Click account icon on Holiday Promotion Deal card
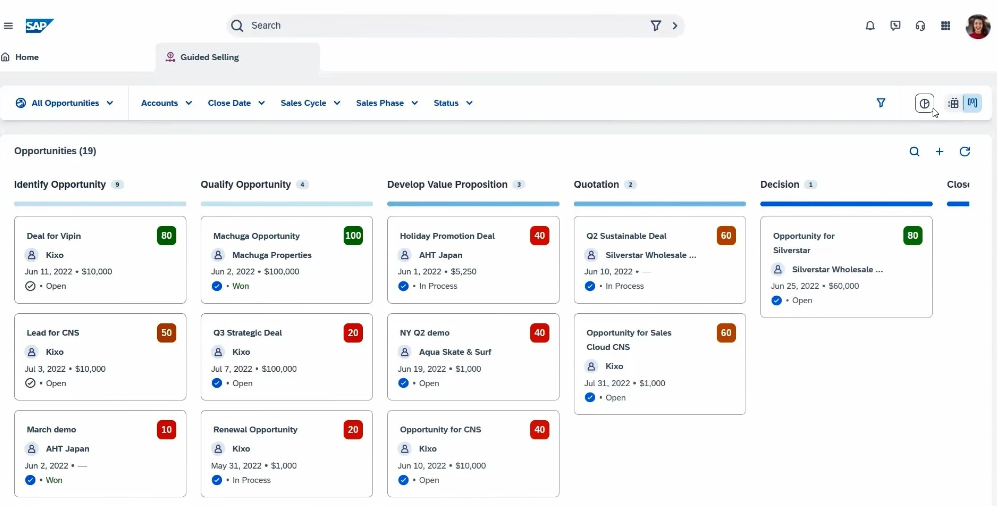 (x=404, y=255)
